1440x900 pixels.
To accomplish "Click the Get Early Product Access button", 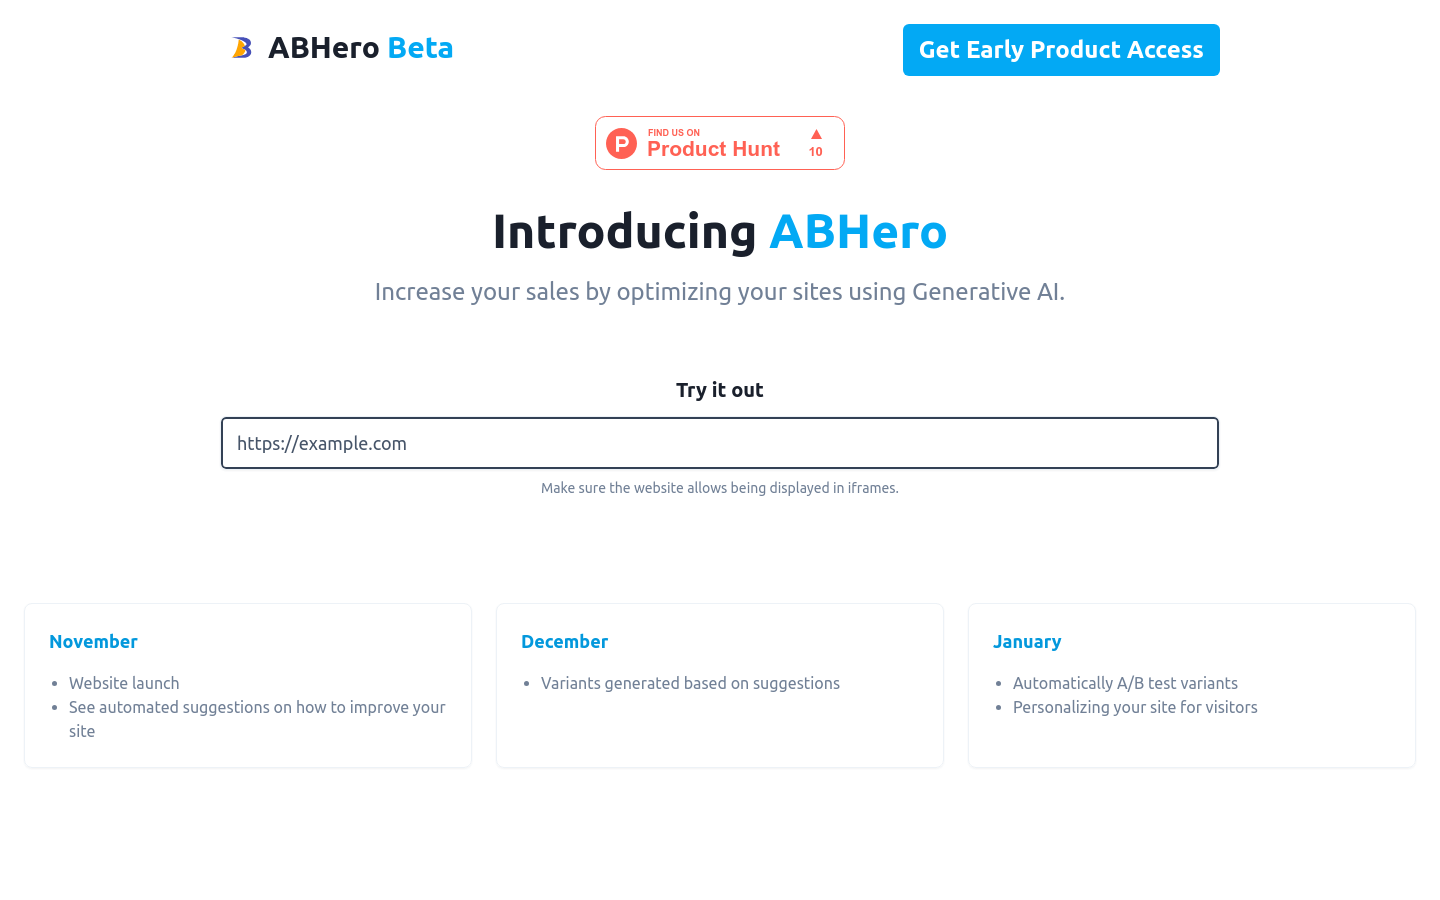I will 1061,49.
